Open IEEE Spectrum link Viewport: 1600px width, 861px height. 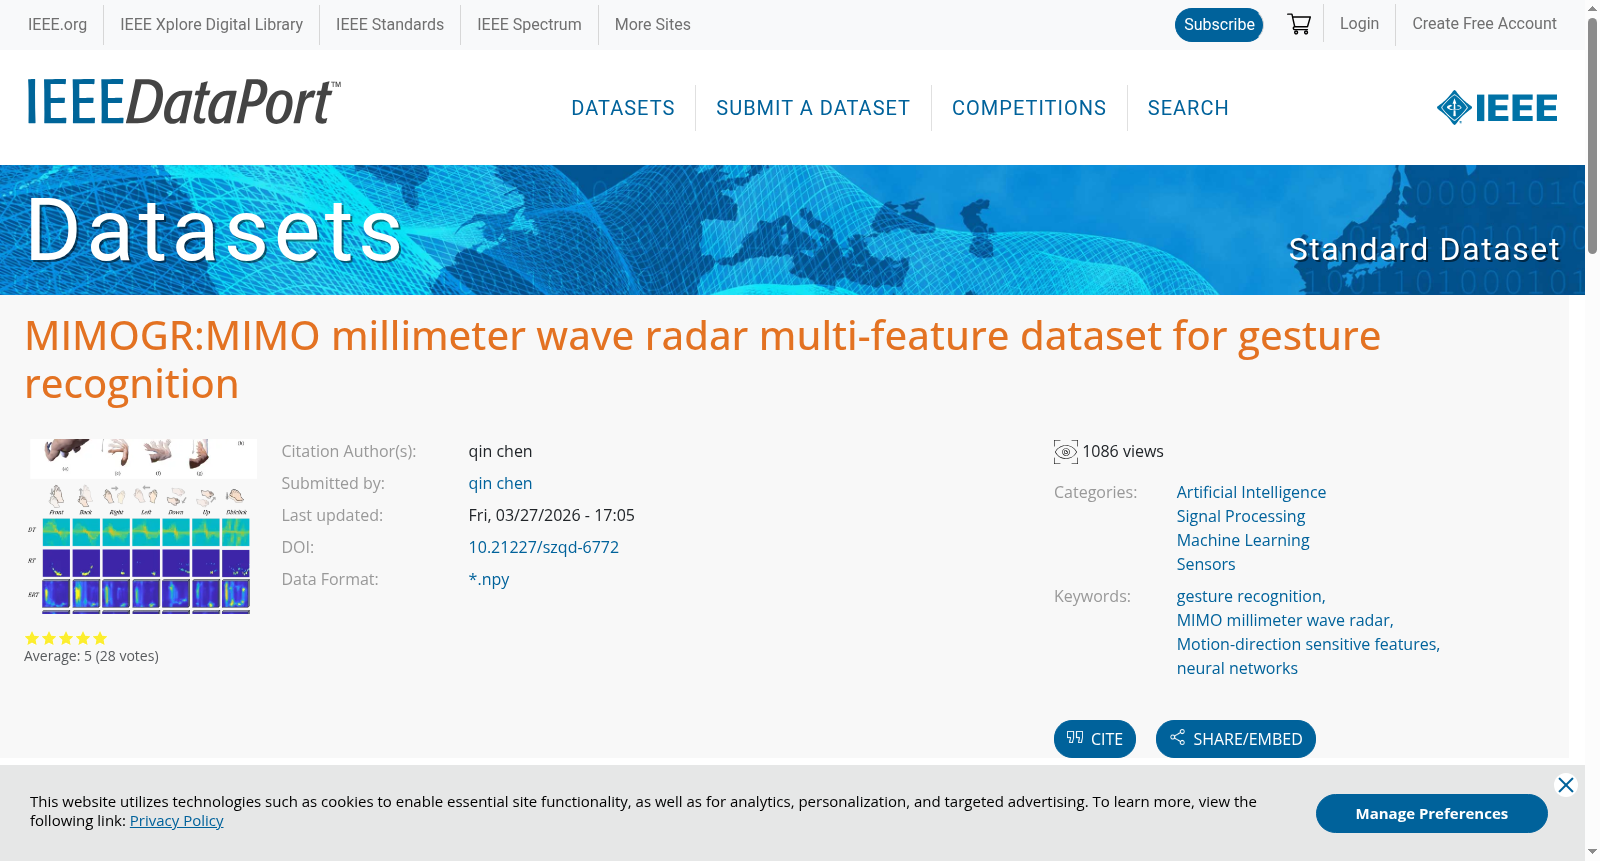[529, 24]
